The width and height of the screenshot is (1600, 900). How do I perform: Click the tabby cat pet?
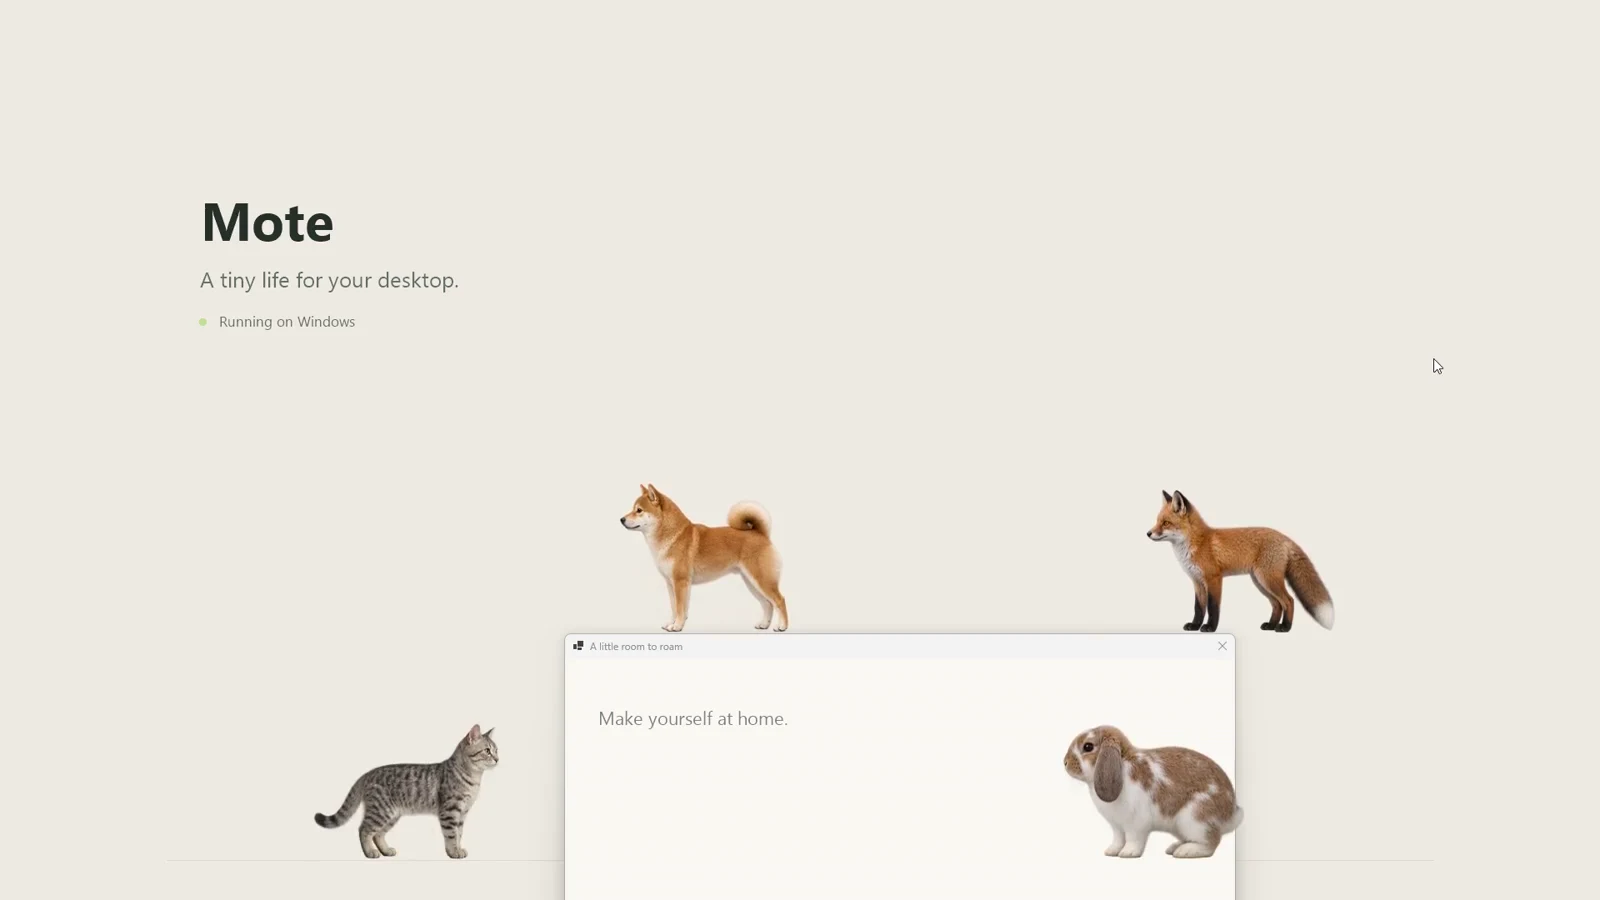click(x=407, y=790)
